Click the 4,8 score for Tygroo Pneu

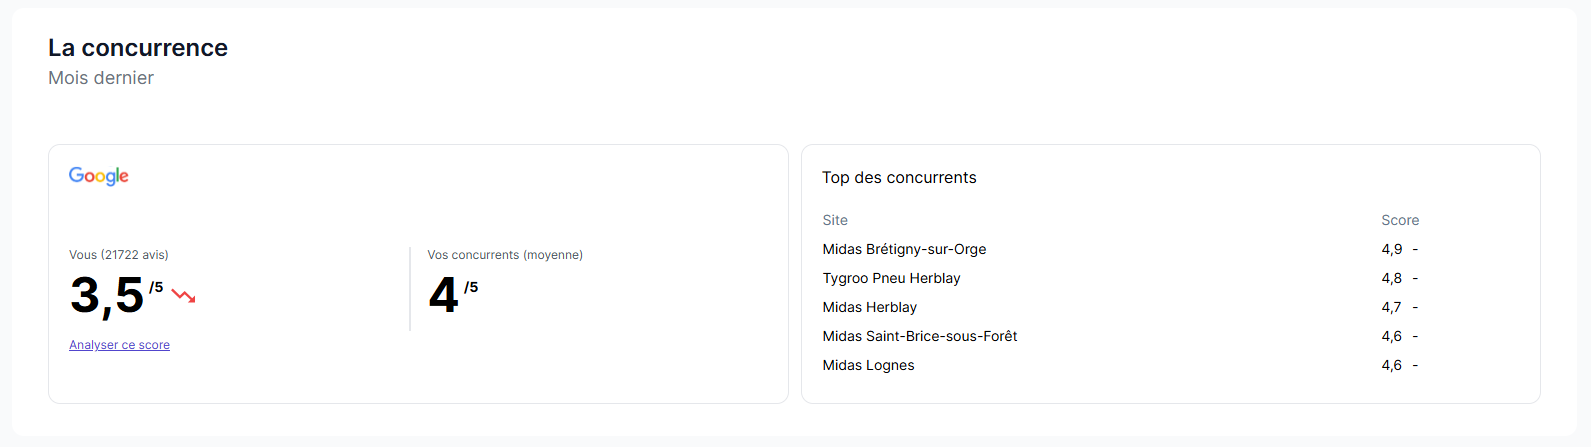(1391, 278)
